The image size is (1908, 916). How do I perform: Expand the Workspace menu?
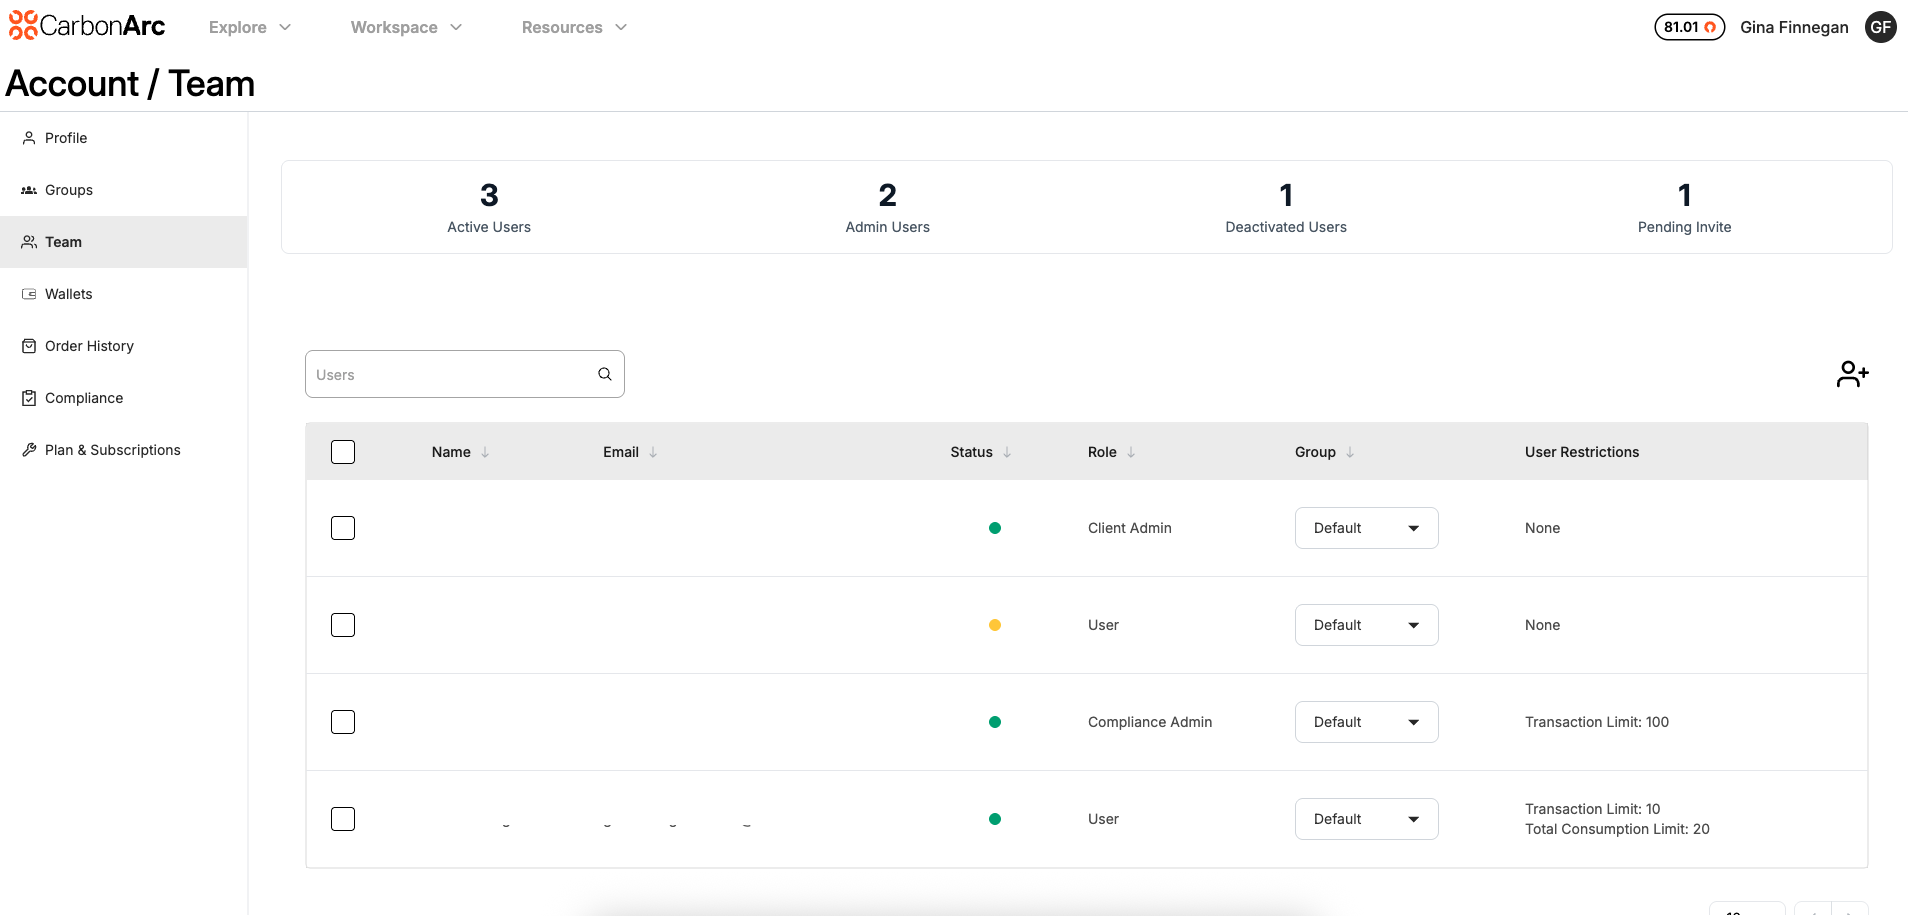pyautogui.click(x=404, y=27)
